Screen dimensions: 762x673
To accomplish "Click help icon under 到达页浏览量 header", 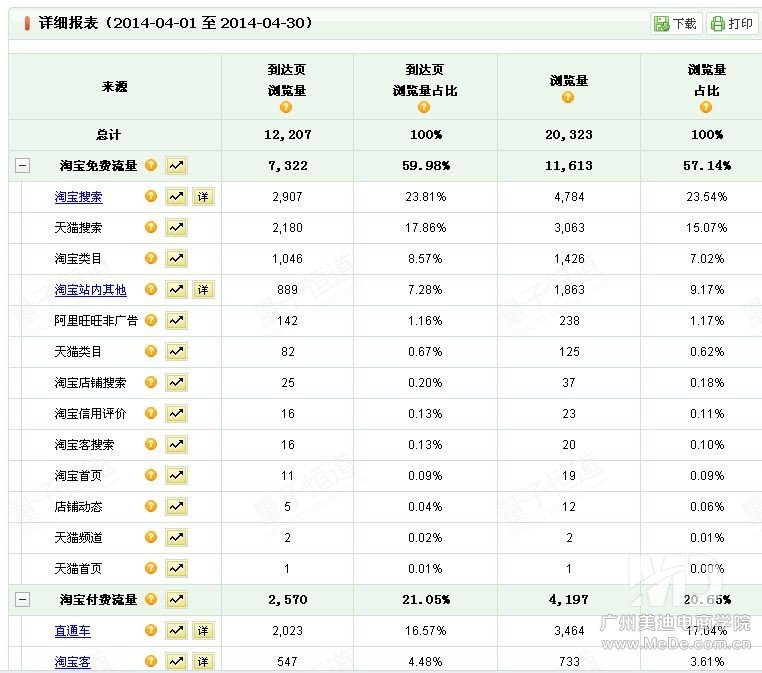I will [286, 107].
